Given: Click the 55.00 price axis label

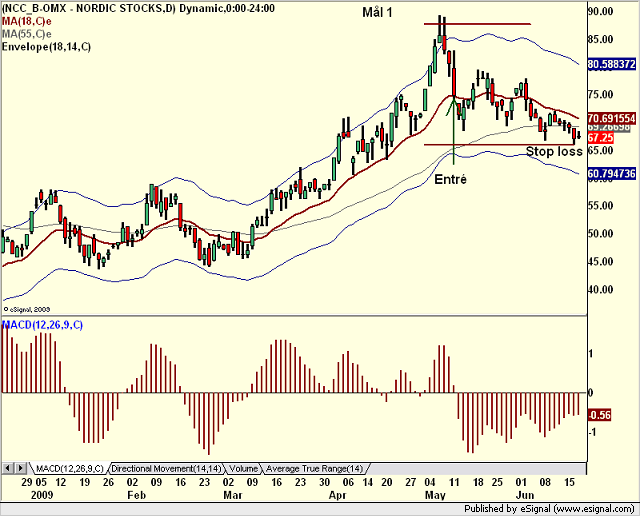Looking at the screenshot, I should tap(600, 206).
